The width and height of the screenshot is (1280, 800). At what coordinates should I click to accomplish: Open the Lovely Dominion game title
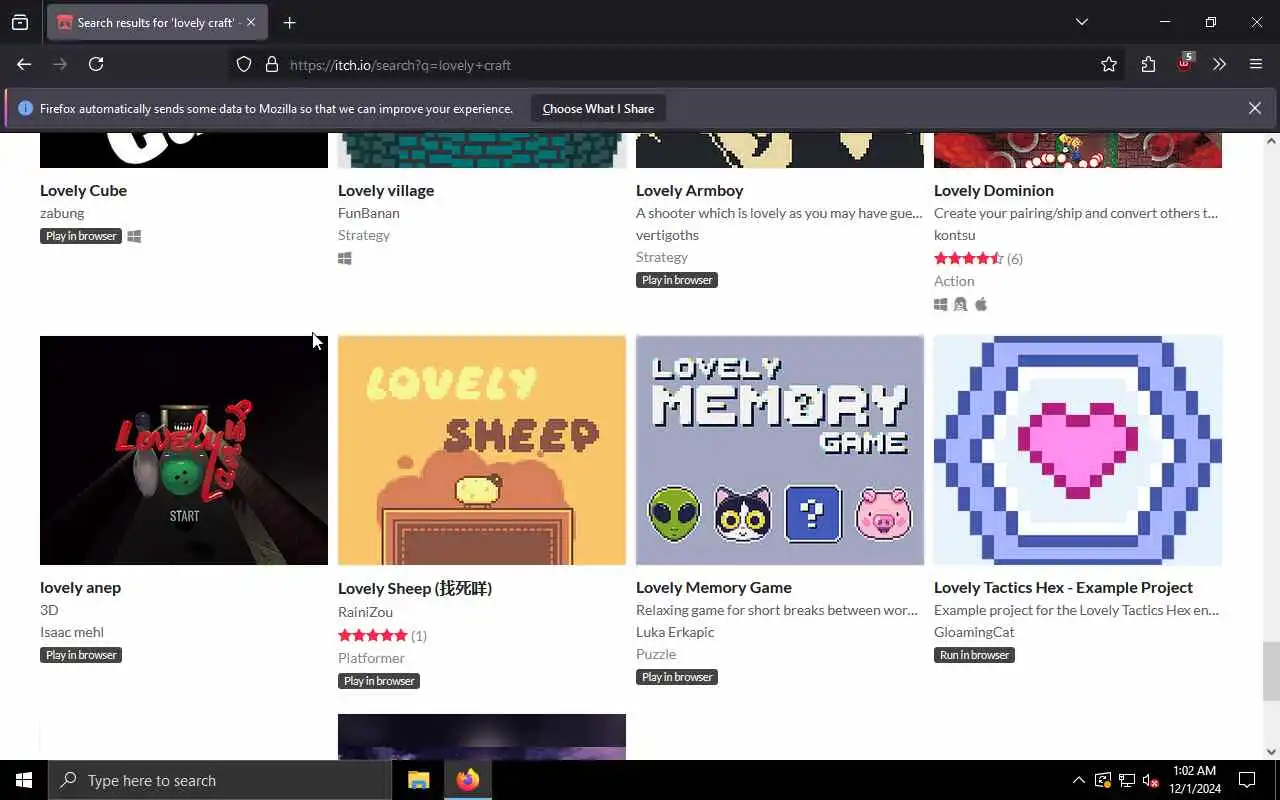click(x=994, y=190)
